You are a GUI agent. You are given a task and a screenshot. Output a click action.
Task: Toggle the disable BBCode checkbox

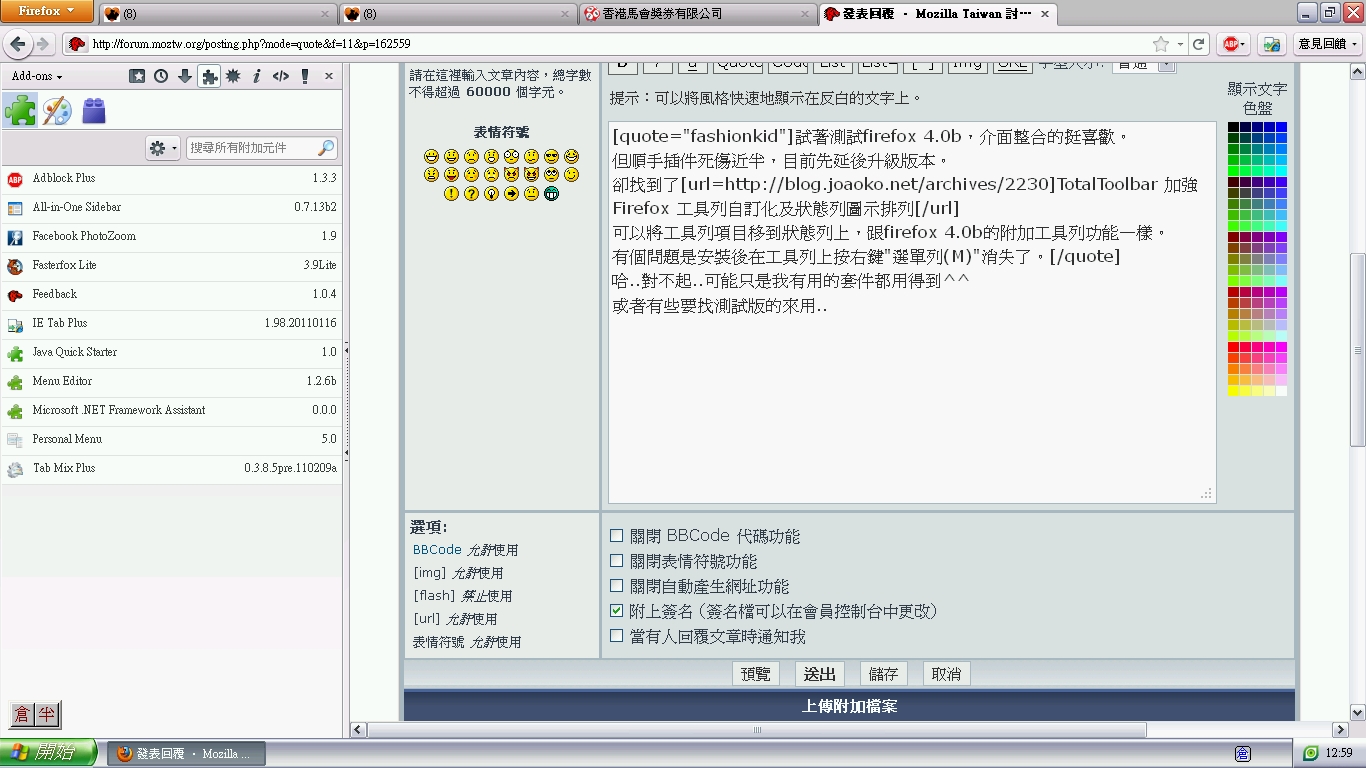(x=617, y=536)
